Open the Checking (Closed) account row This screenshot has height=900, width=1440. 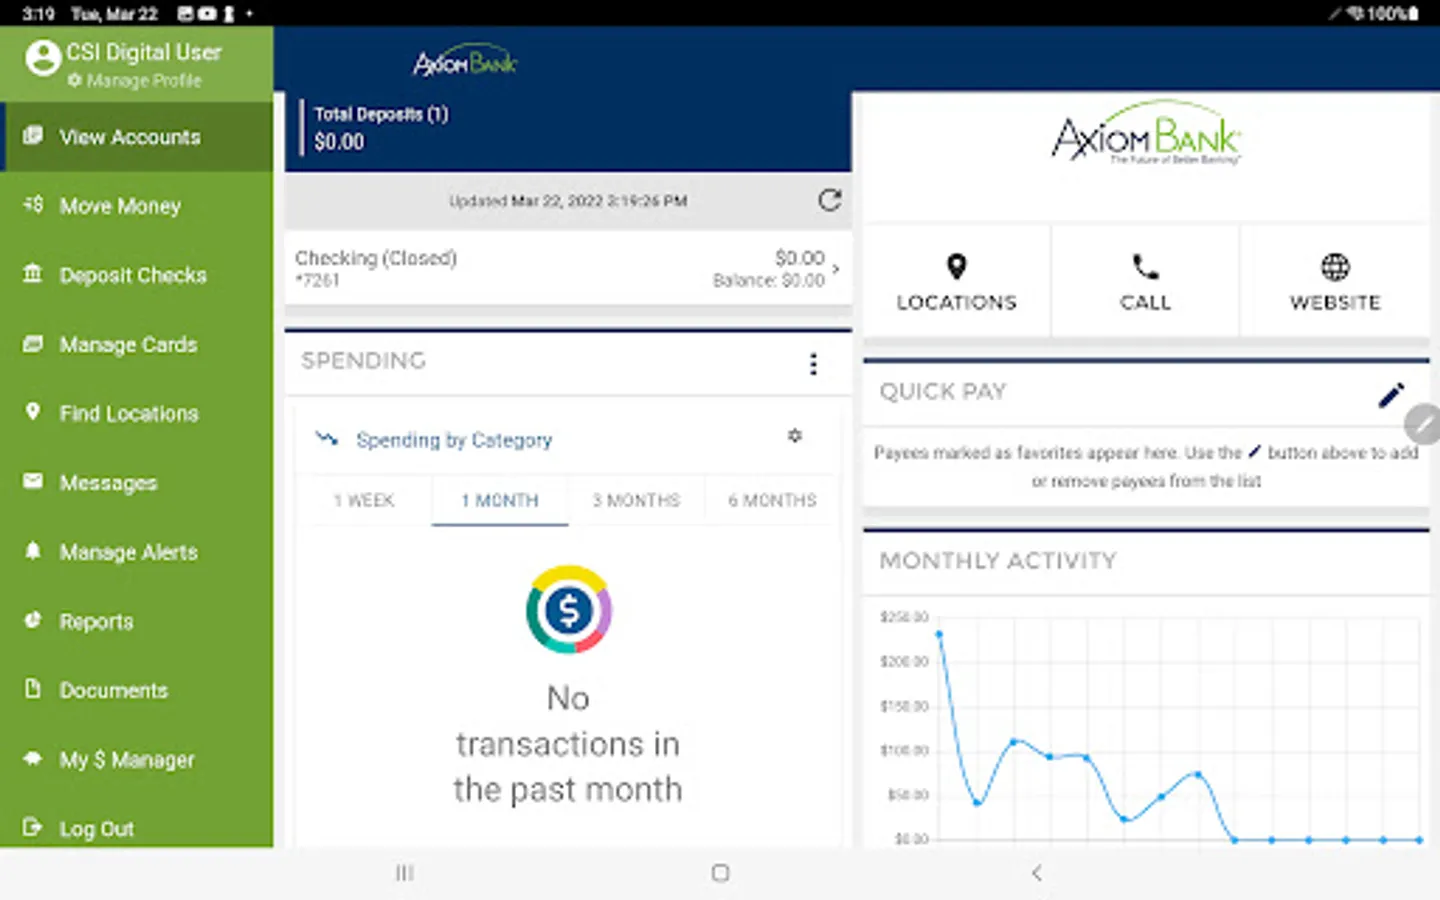tap(568, 268)
